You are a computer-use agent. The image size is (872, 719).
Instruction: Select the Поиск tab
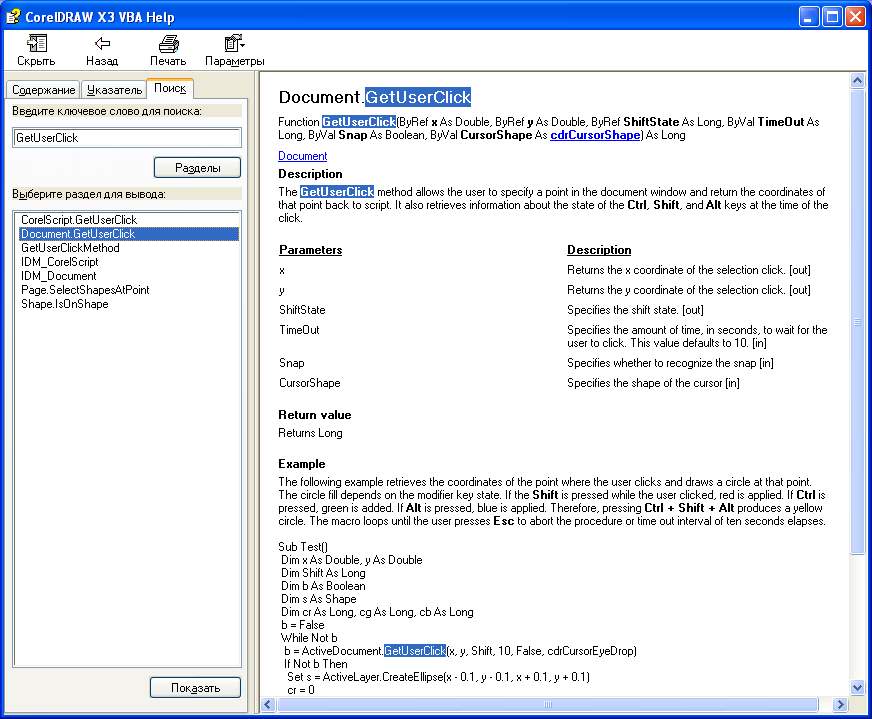(170, 88)
